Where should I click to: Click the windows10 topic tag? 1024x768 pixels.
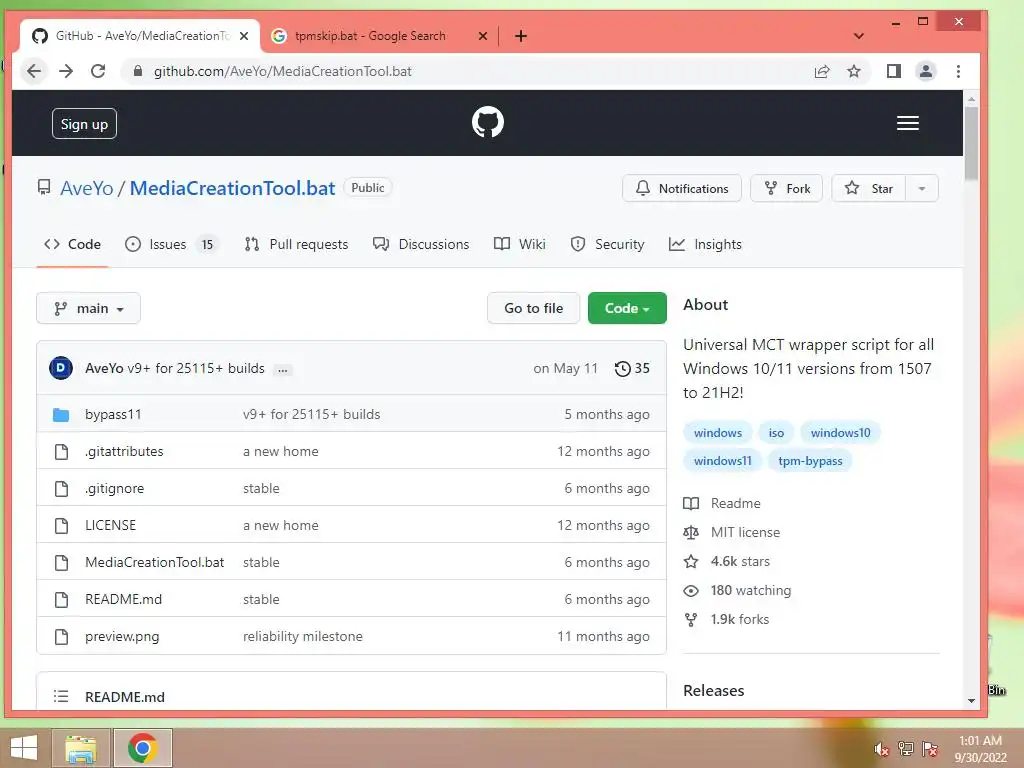click(x=840, y=433)
